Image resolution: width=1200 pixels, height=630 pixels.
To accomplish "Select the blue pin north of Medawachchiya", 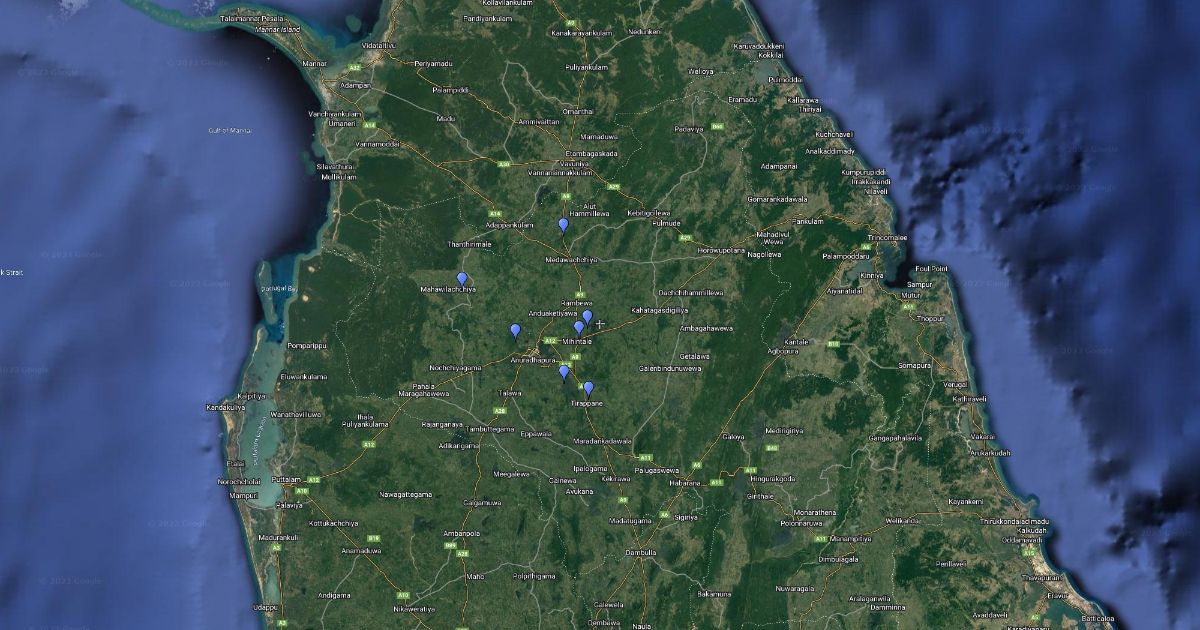I will [x=563, y=225].
